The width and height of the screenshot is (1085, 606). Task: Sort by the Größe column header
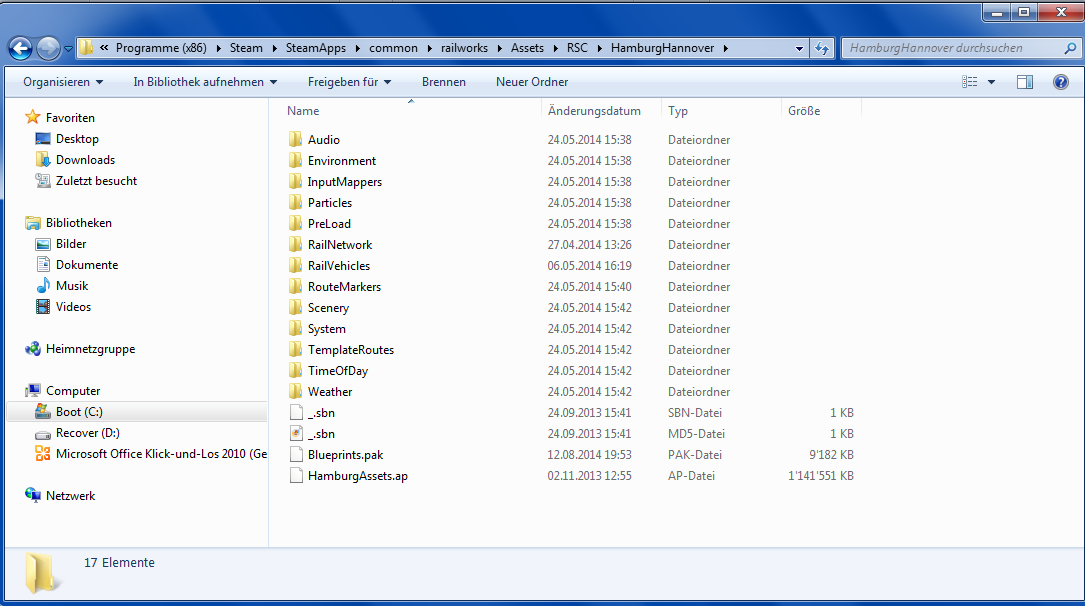point(804,111)
